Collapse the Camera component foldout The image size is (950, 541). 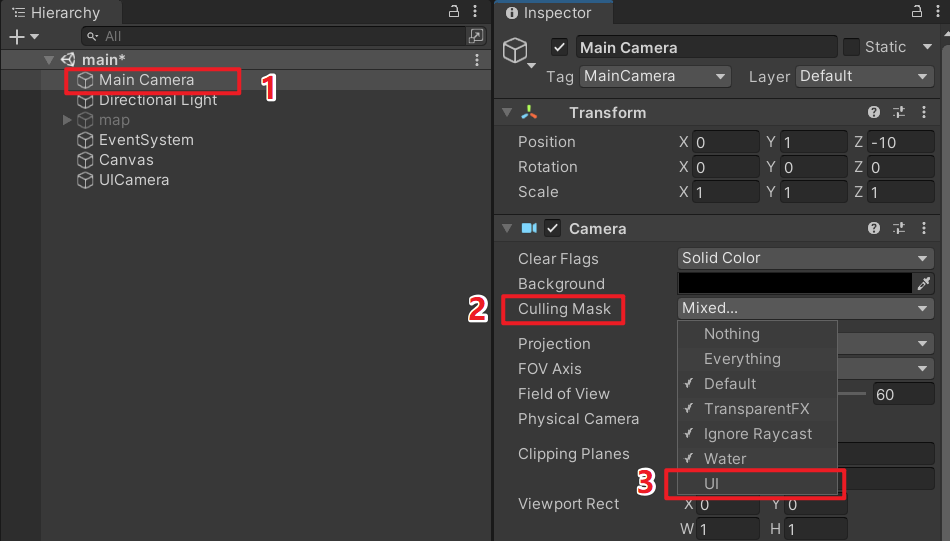tap(507, 228)
